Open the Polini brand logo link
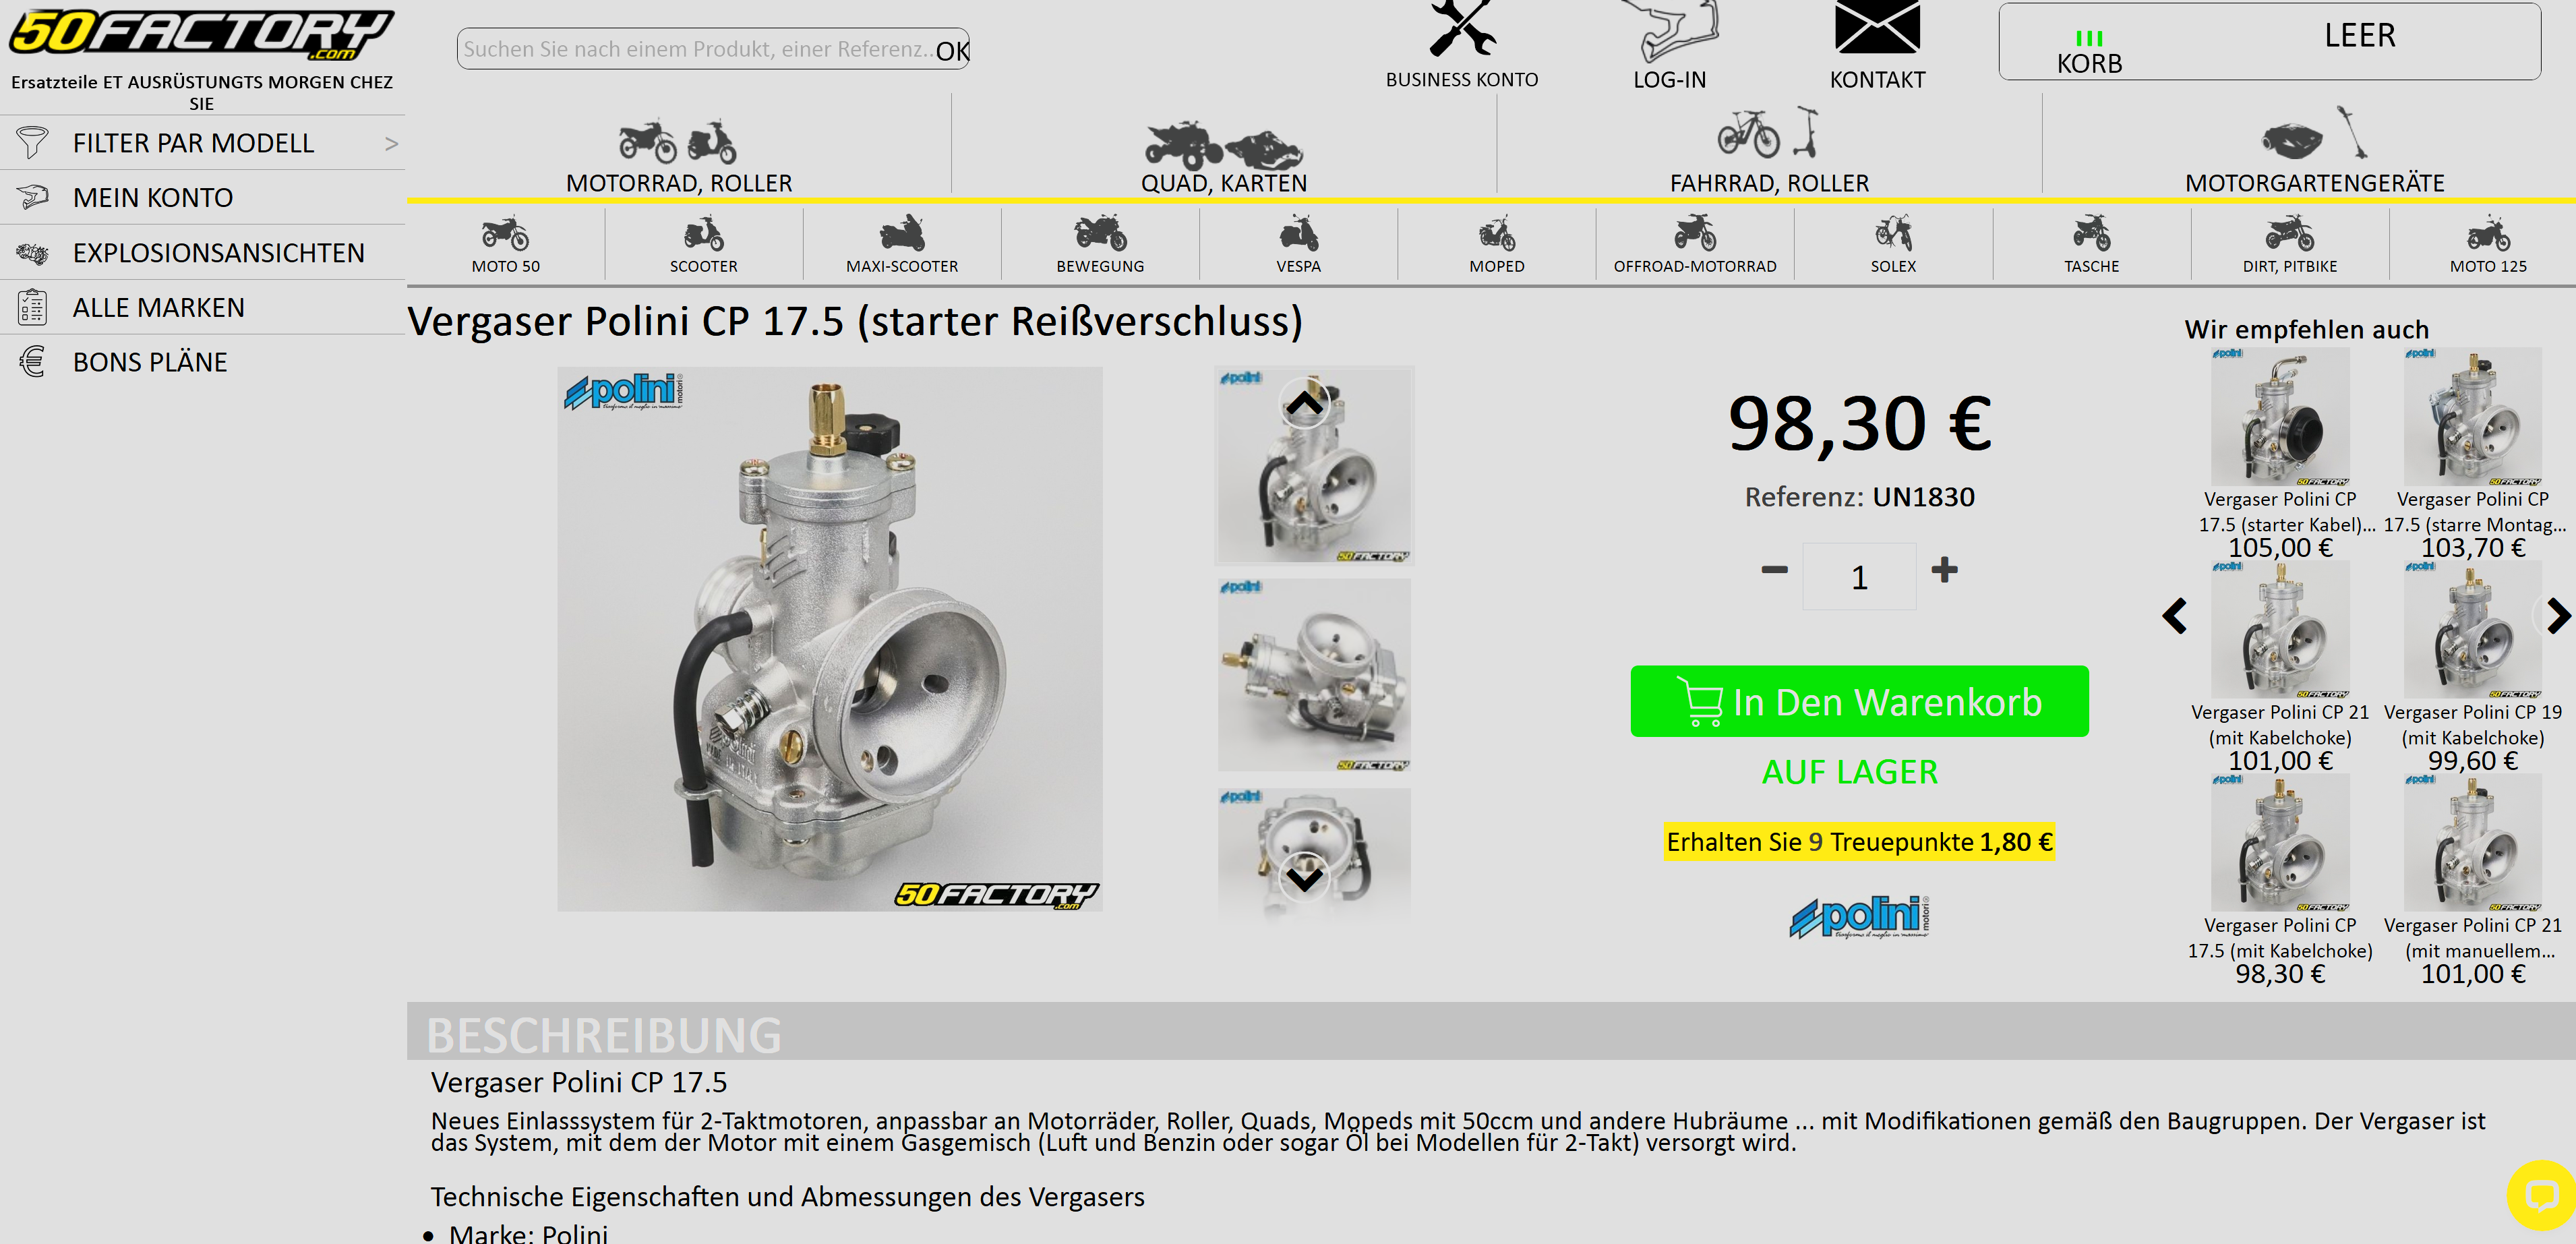 pos(1859,916)
